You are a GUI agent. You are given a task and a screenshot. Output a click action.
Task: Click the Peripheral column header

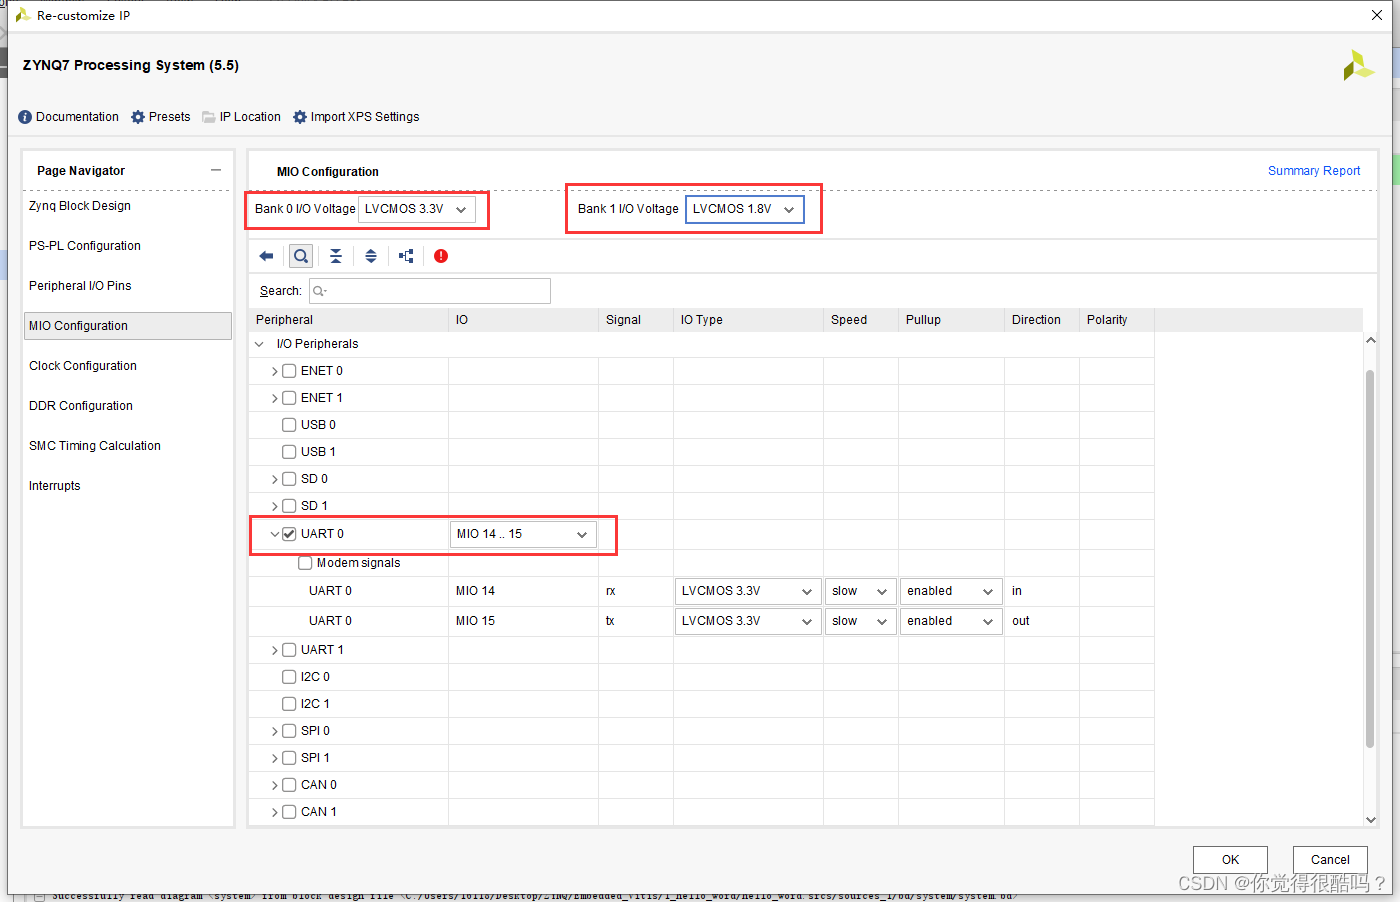[348, 320]
